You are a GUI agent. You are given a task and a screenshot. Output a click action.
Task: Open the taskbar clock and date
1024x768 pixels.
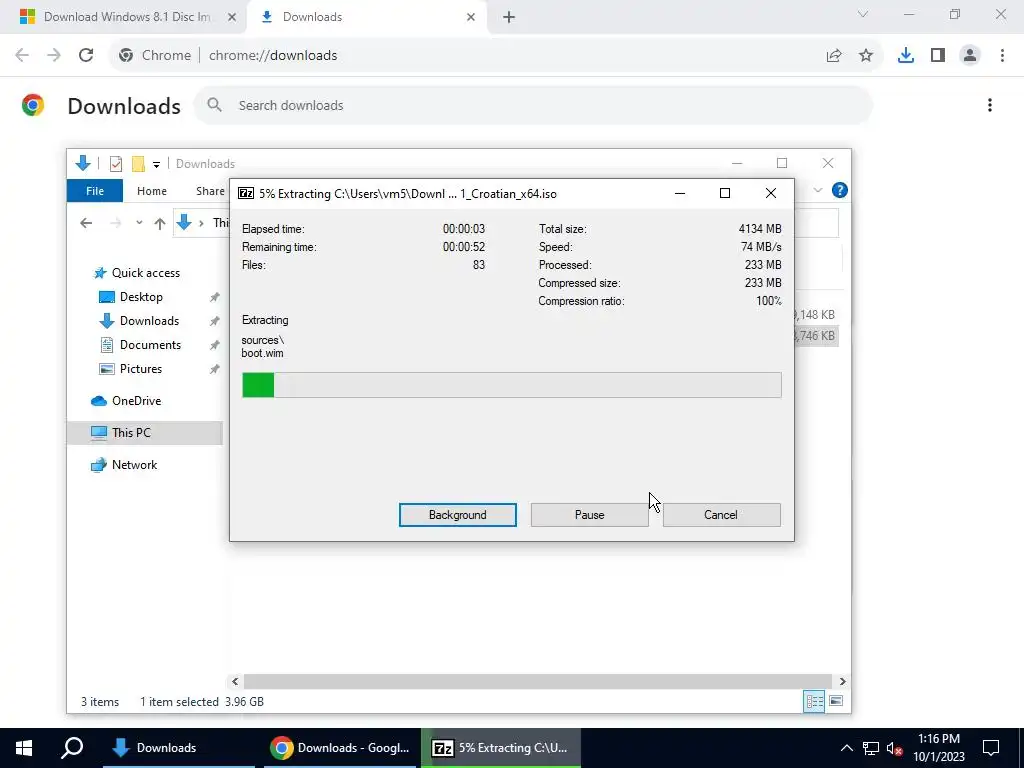tap(939, 748)
